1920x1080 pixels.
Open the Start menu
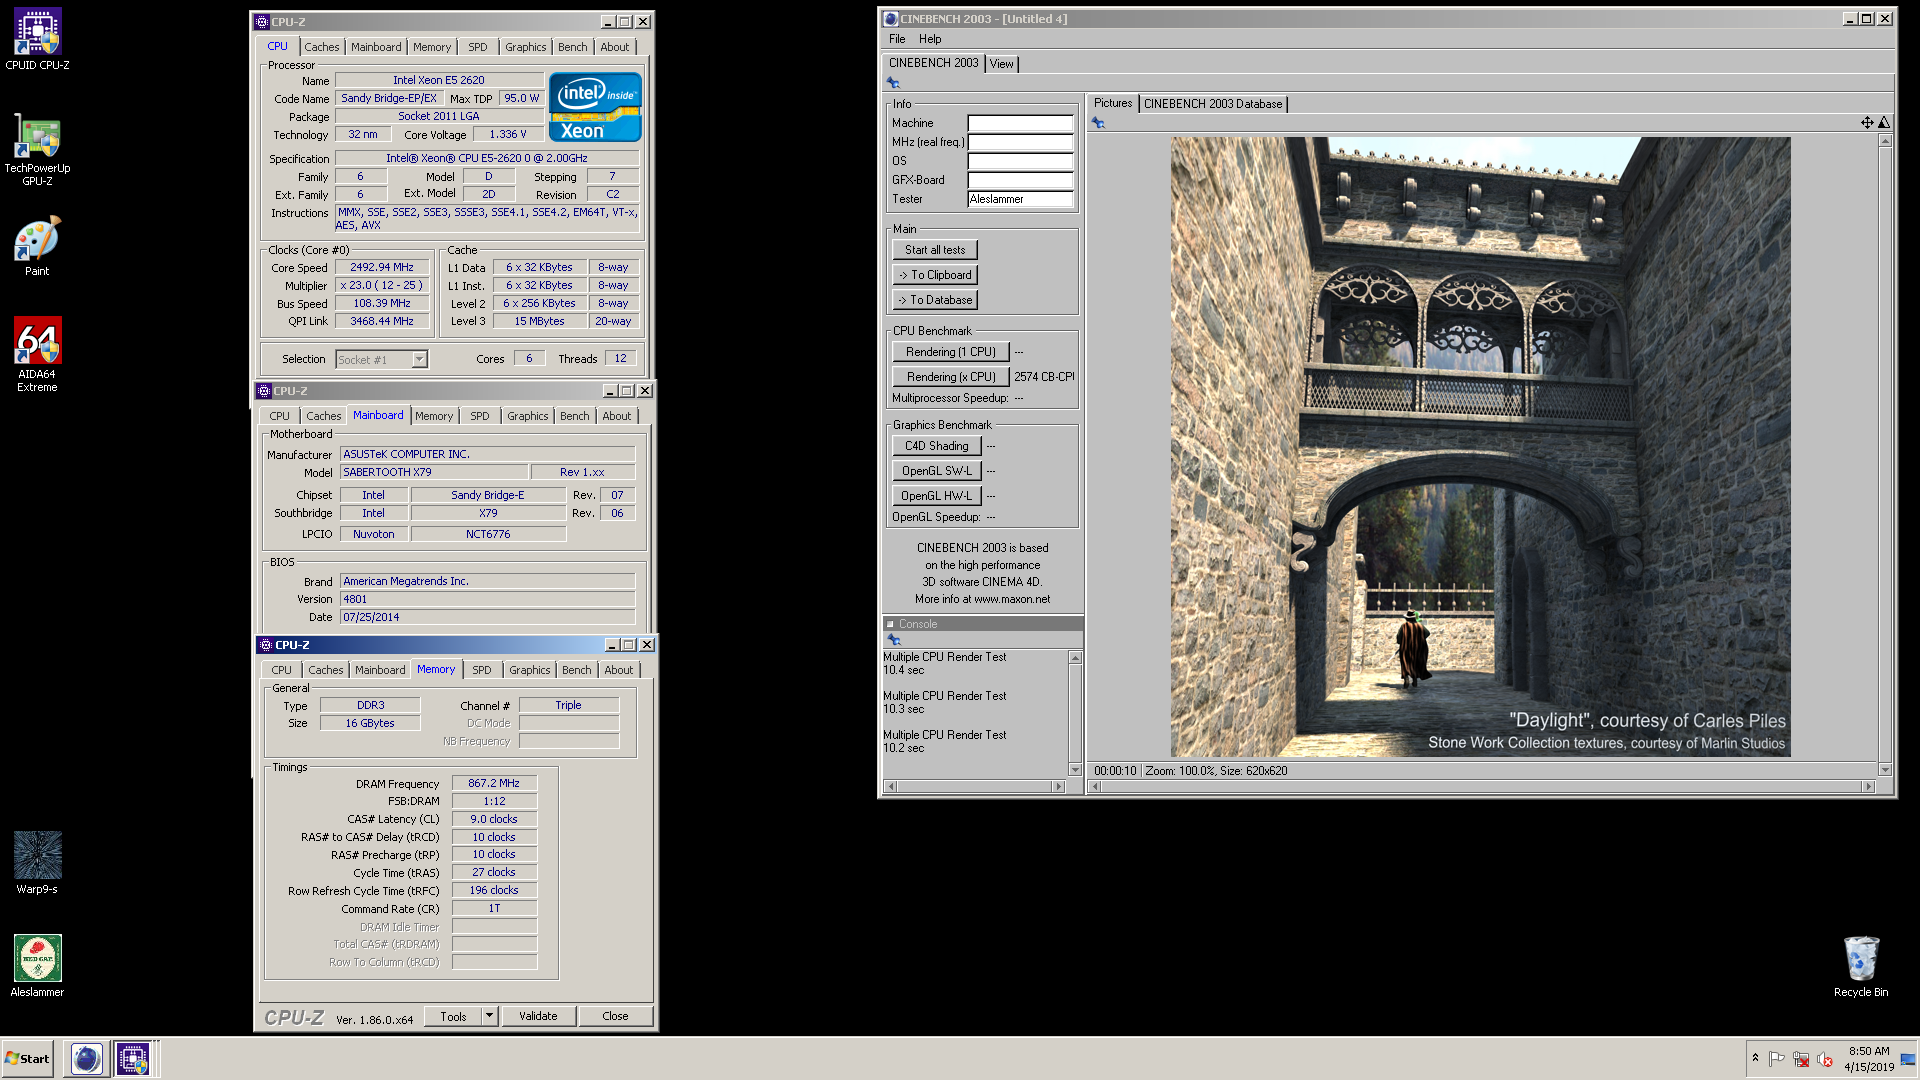(x=27, y=1058)
